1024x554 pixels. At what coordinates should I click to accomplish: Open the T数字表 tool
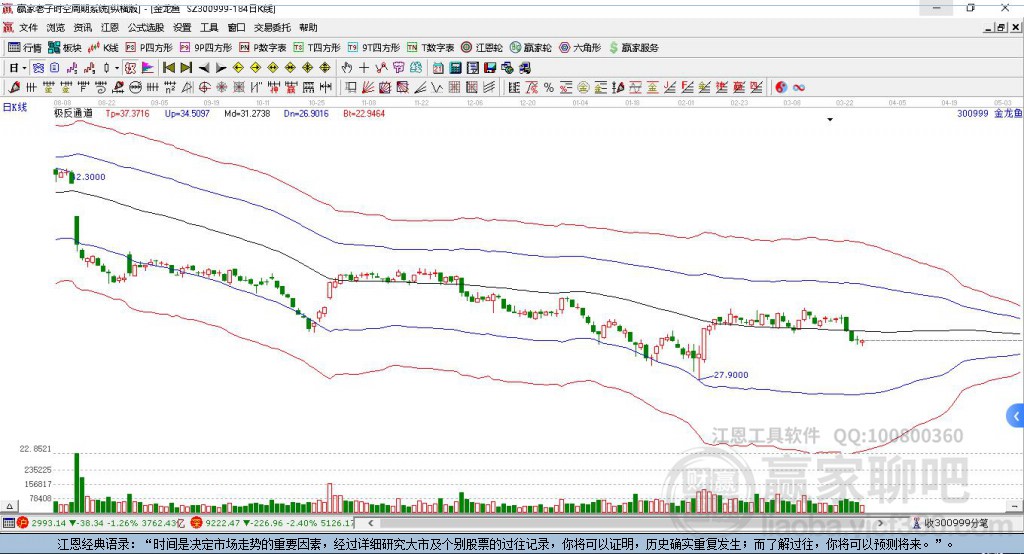tap(430, 48)
